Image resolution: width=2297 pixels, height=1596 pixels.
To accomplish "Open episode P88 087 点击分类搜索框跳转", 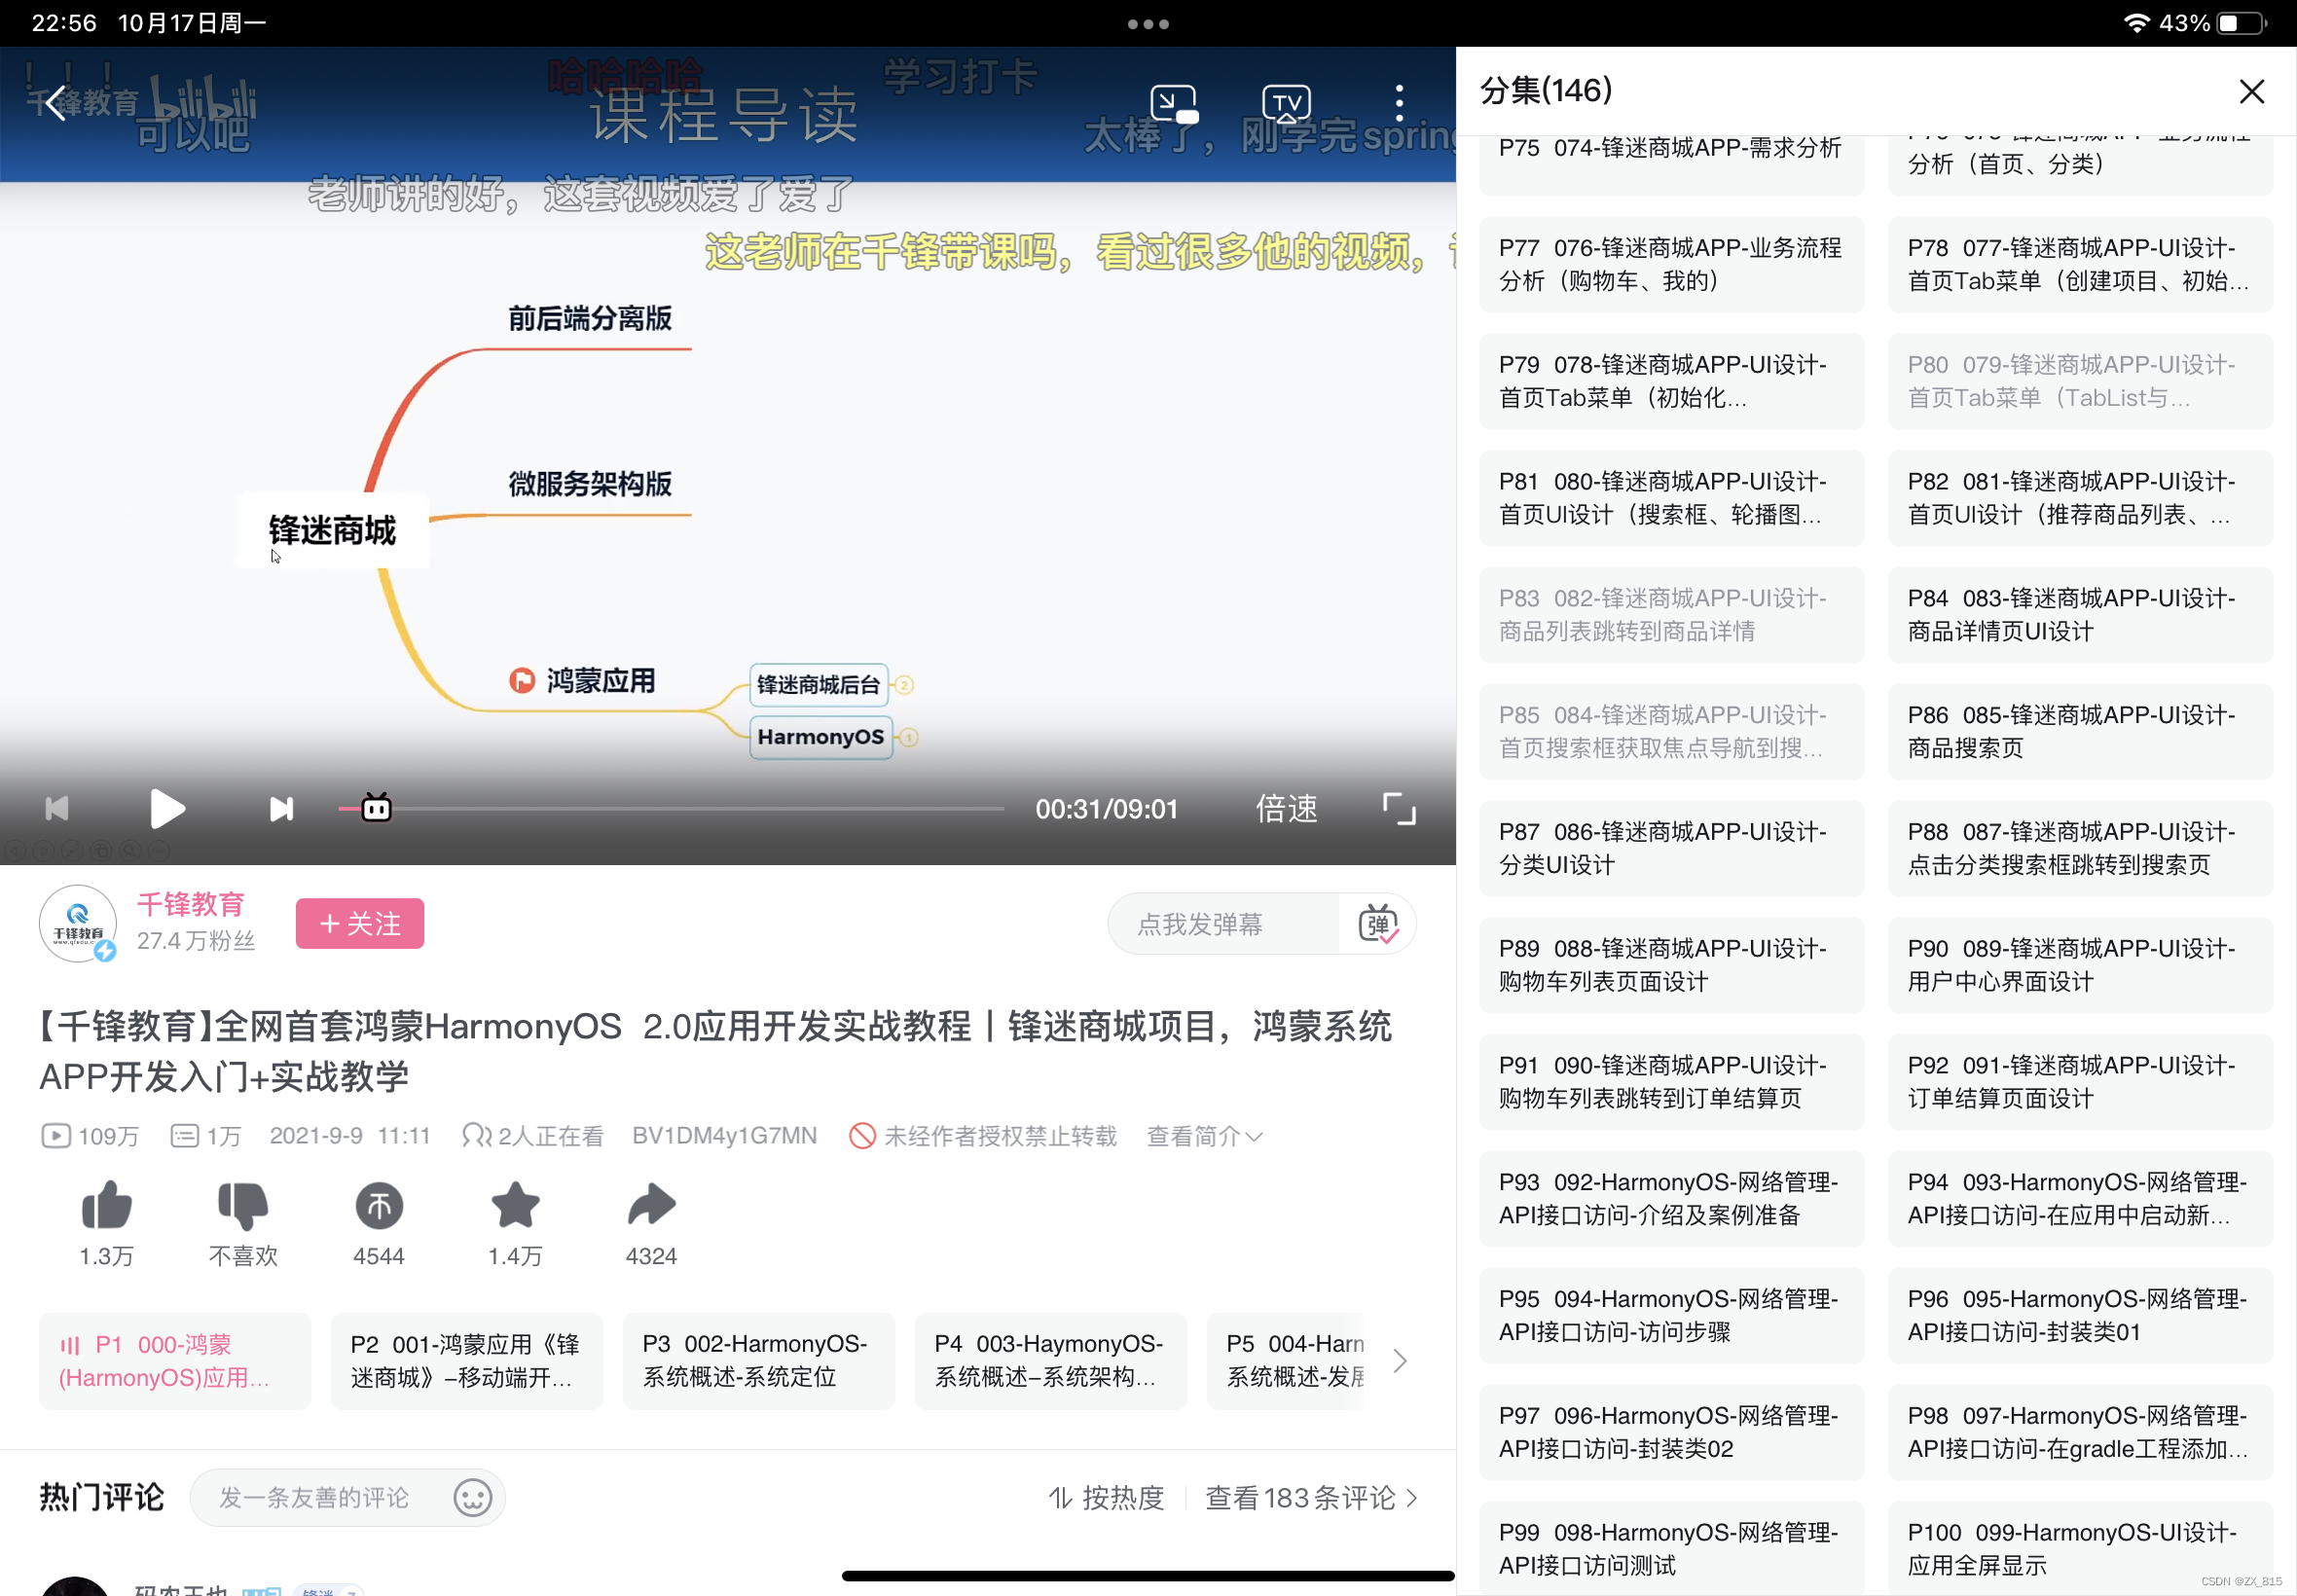I will pyautogui.click(x=2080, y=848).
